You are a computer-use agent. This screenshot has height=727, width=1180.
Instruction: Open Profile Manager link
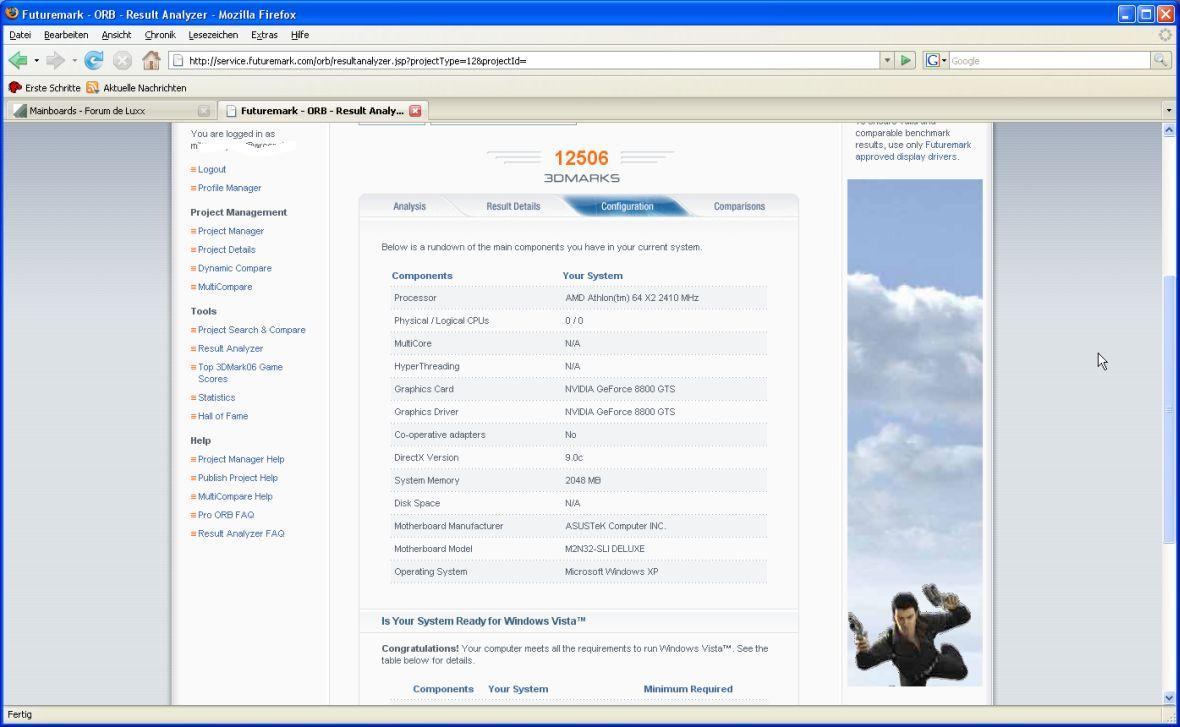(230, 188)
